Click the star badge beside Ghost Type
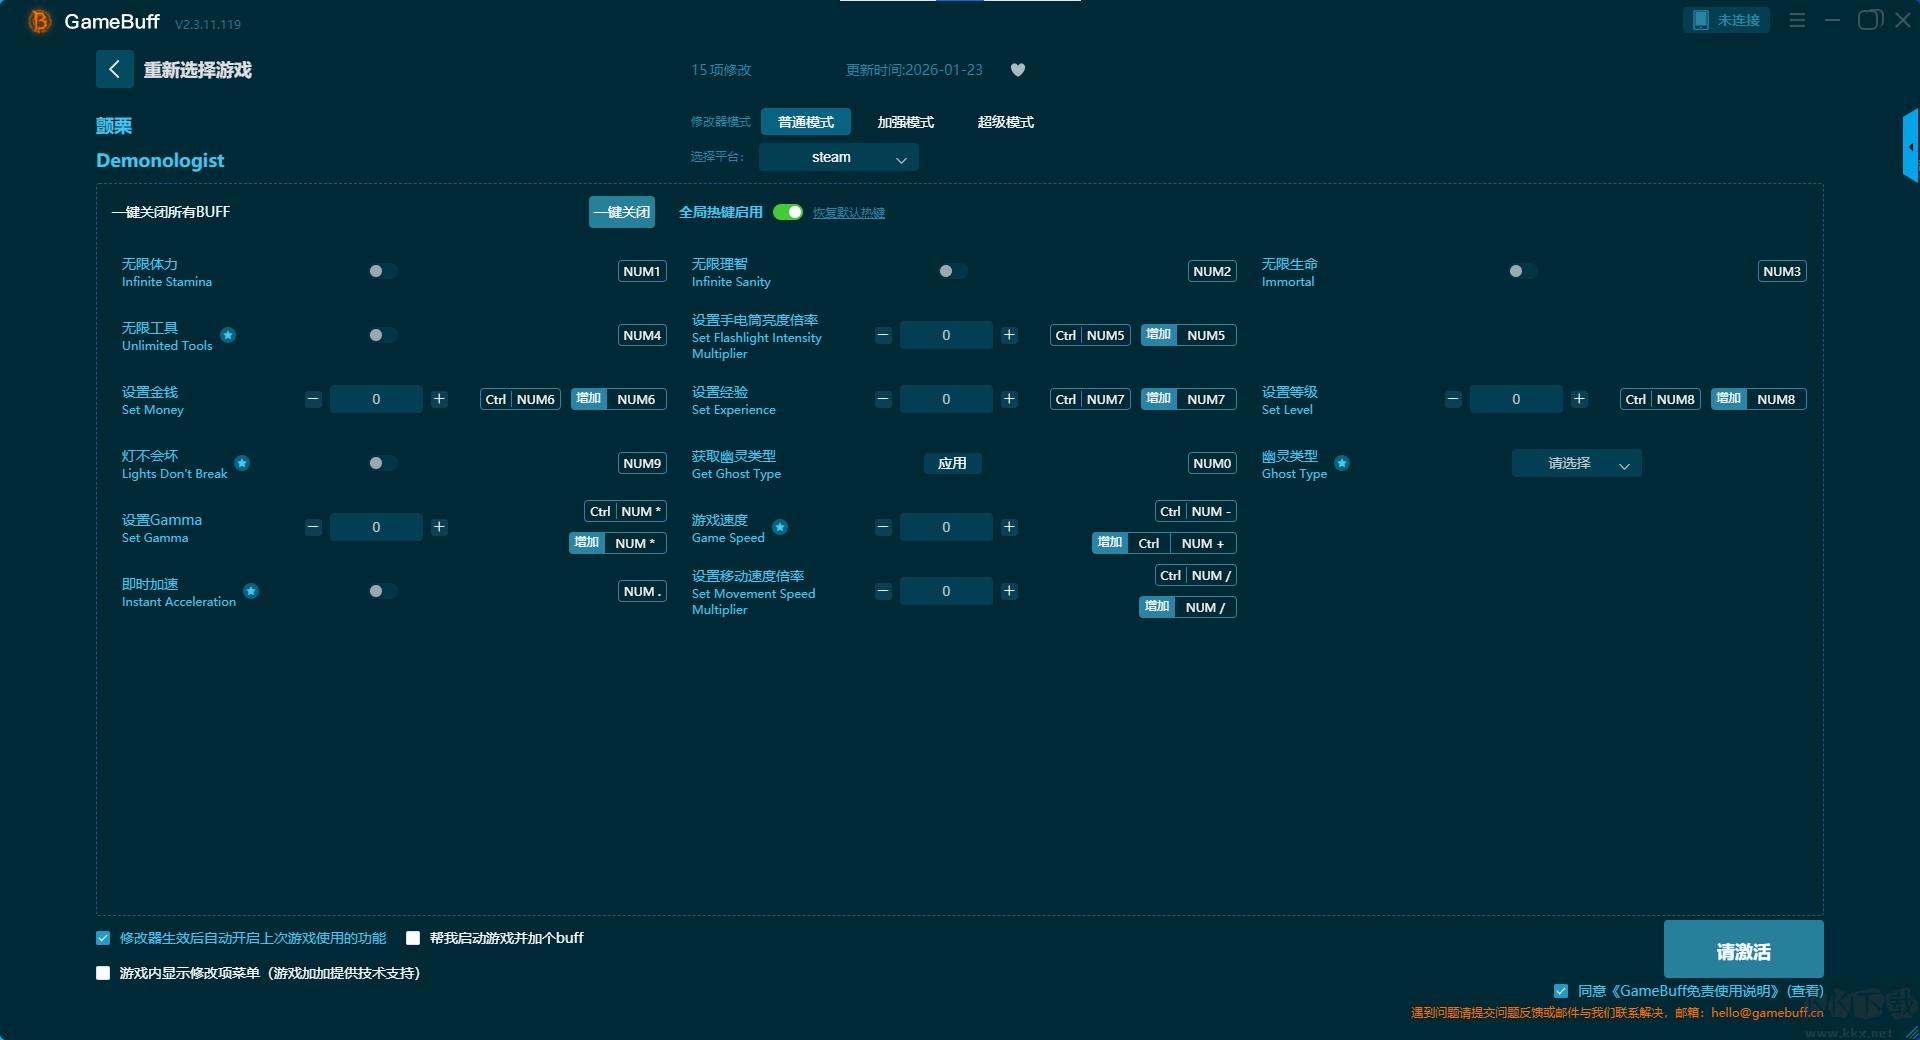This screenshot has width=1920, height=1040. tap(1342, 463)
